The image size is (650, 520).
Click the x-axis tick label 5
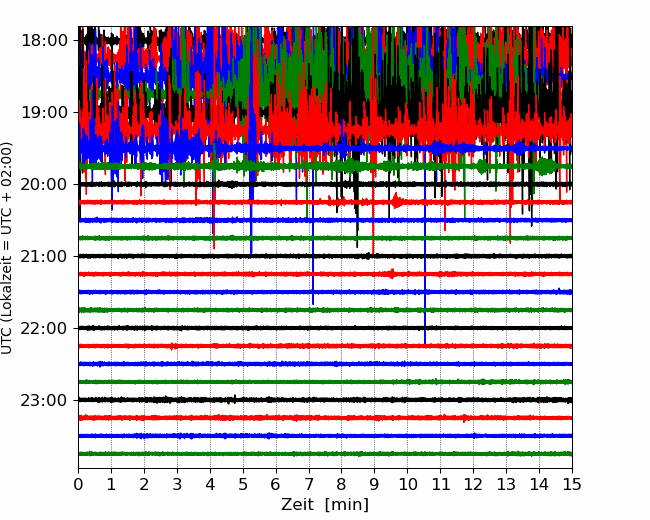point(243,484)
